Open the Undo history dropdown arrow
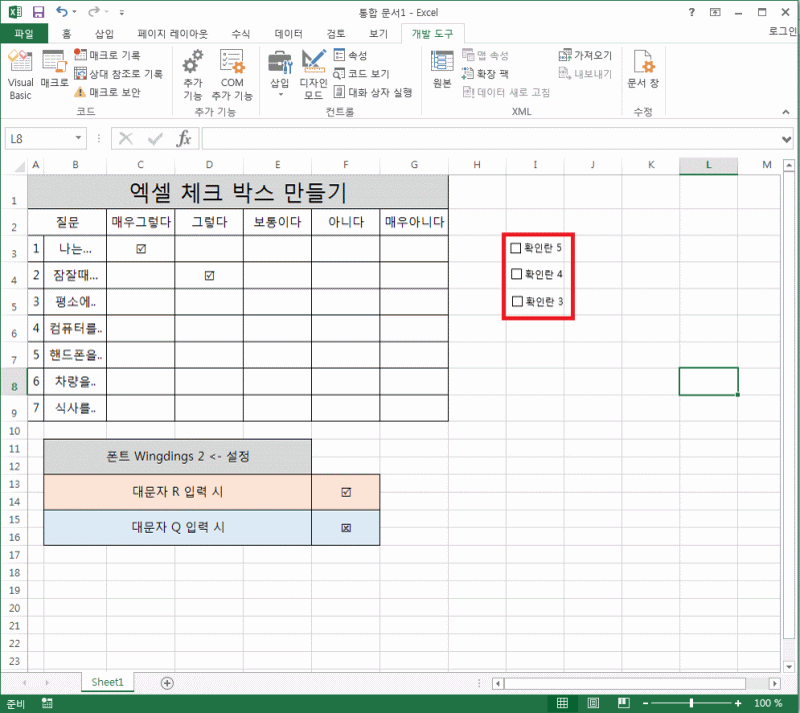 (74, 12)
